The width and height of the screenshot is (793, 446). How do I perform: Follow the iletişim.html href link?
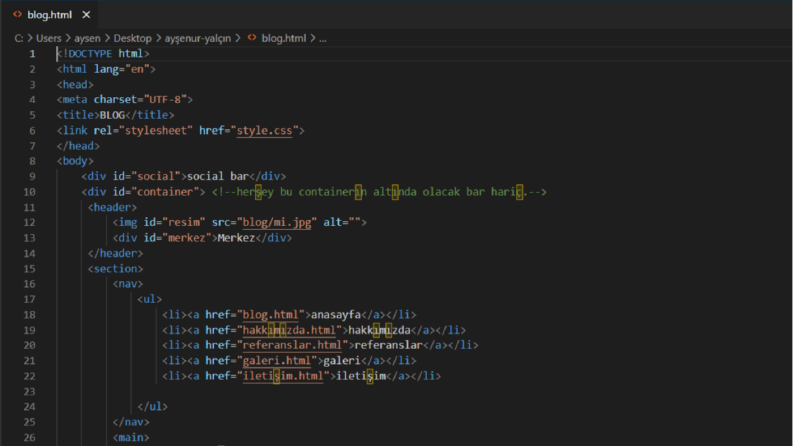(283, 376)
